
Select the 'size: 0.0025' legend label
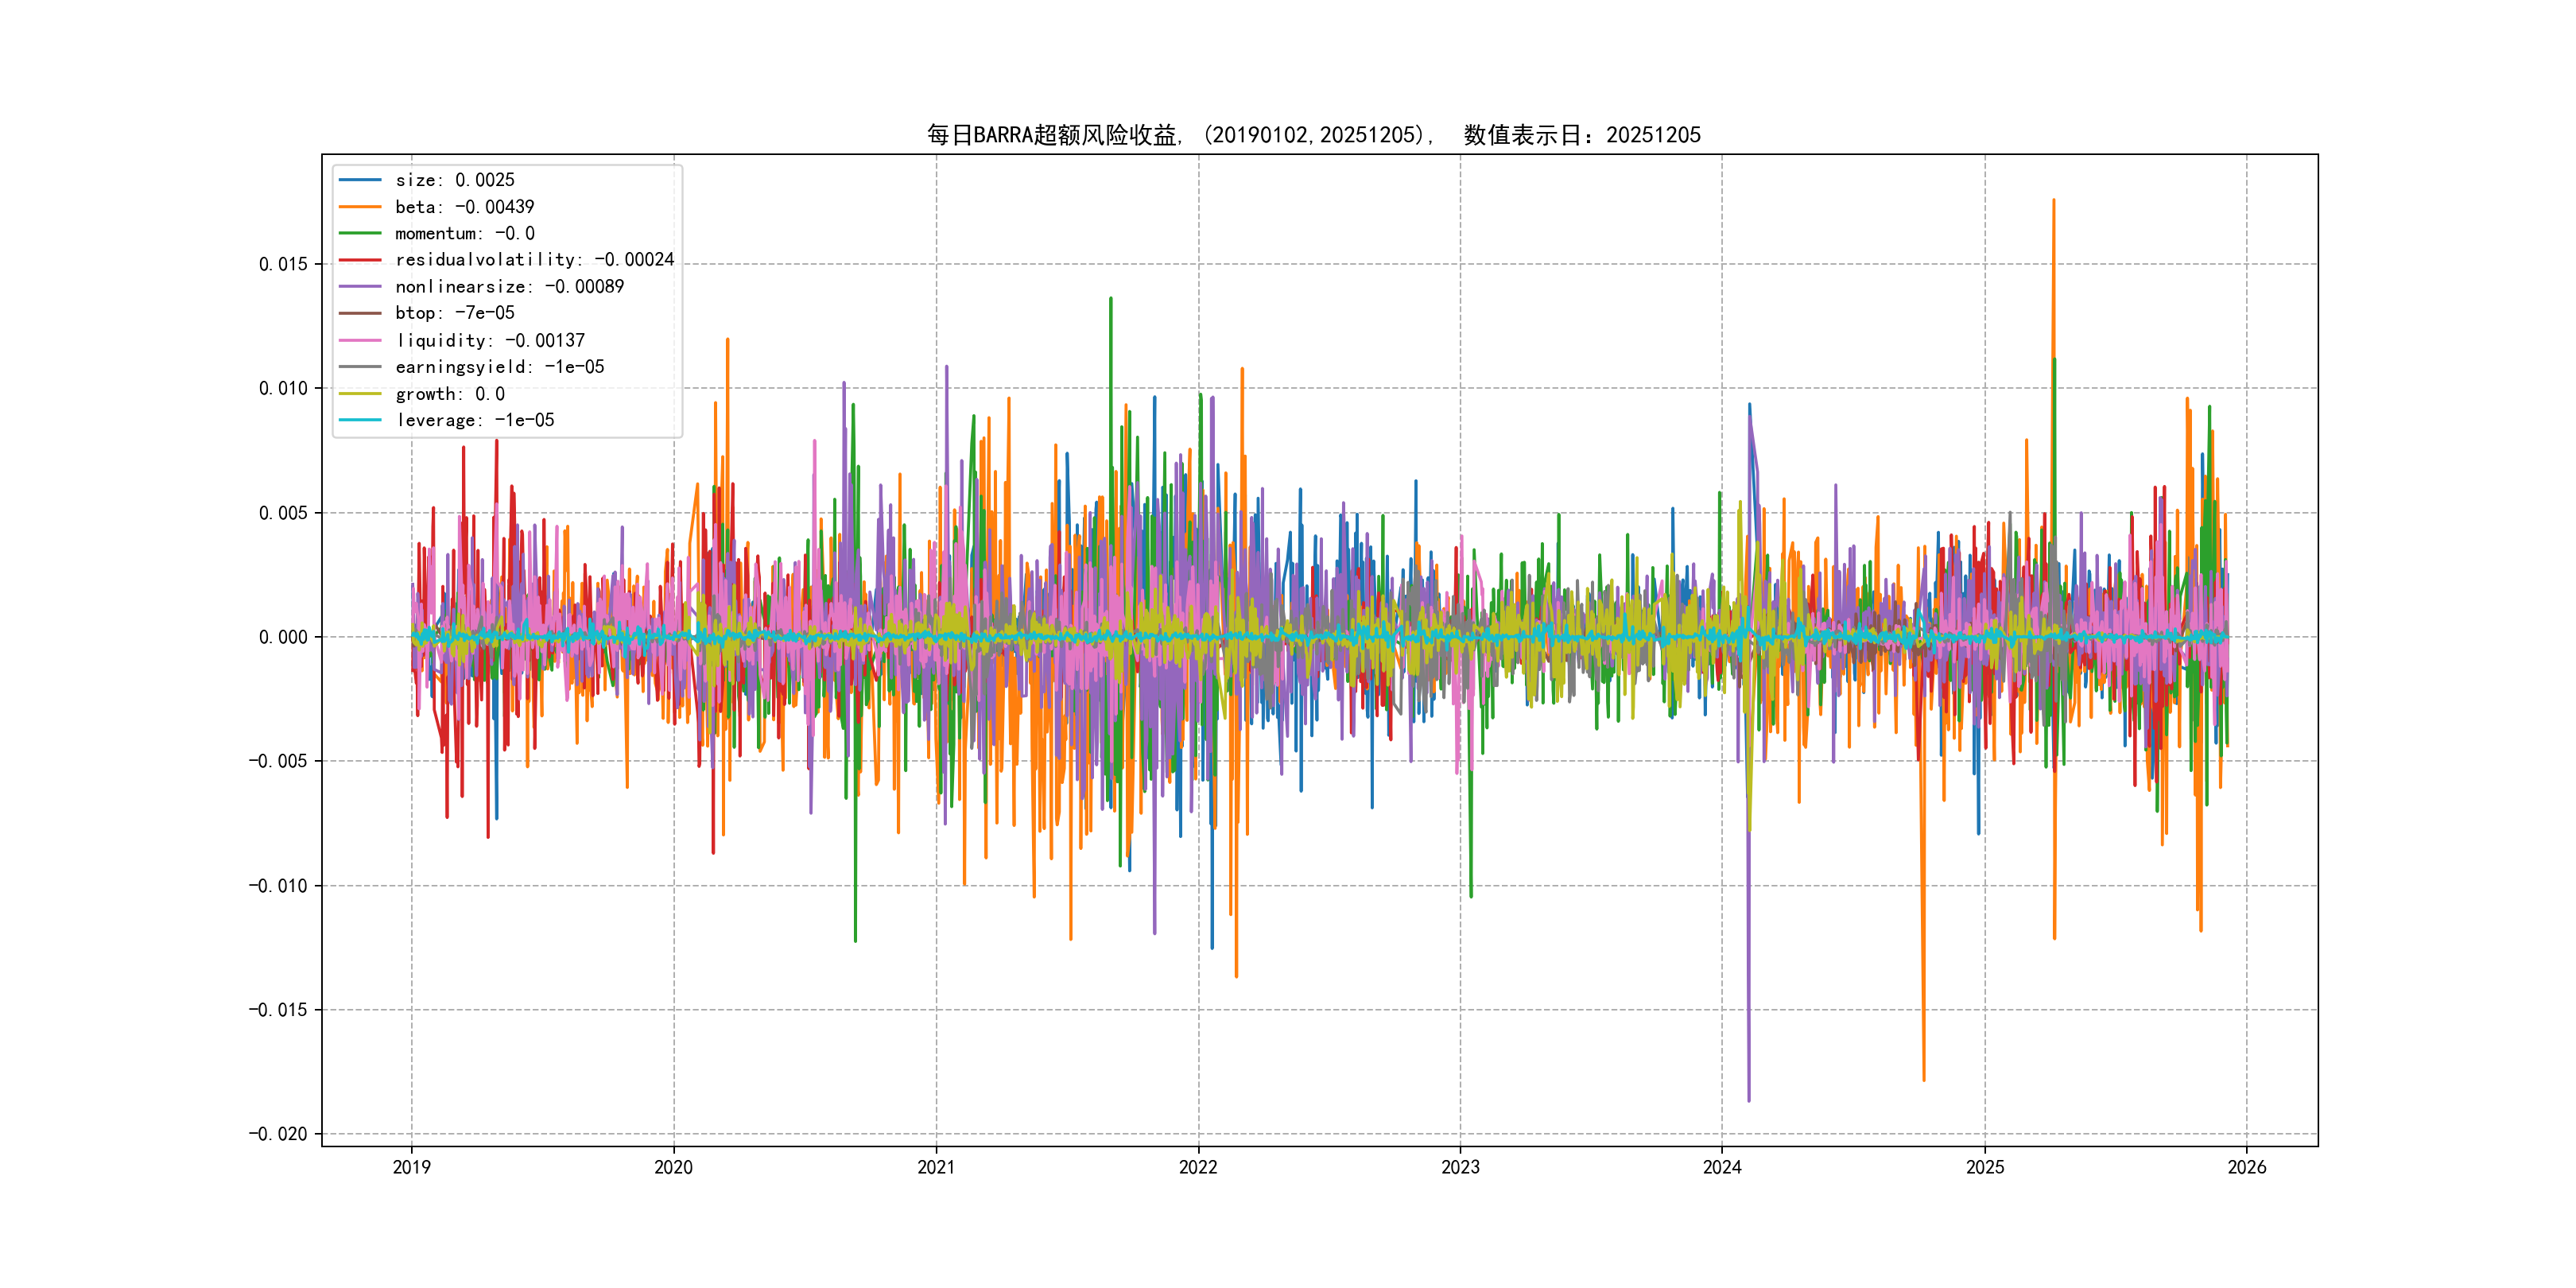455,180
